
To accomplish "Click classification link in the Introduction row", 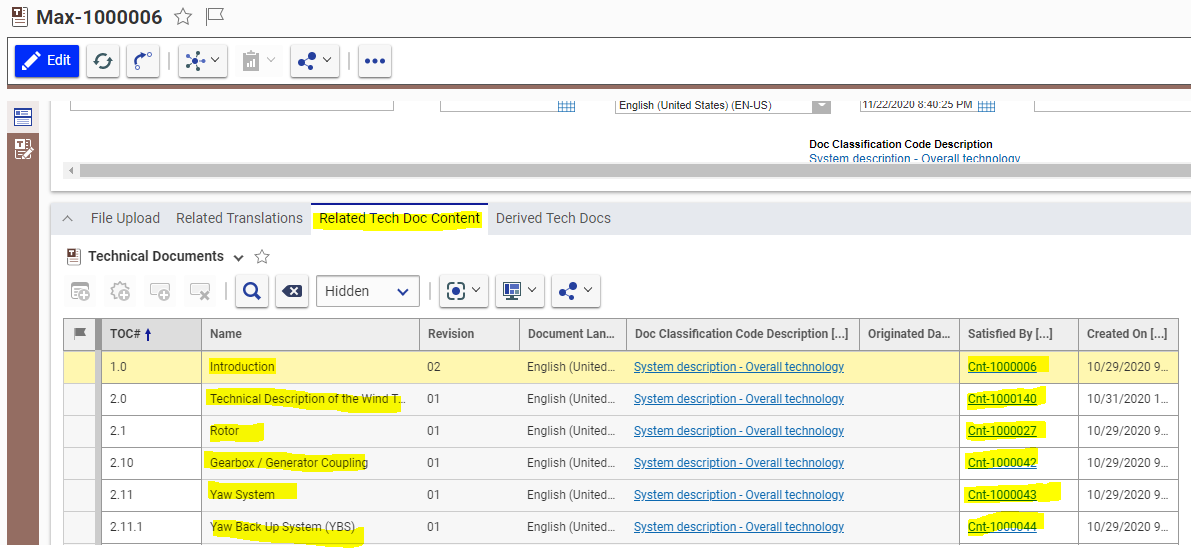I will click(738, 367).
